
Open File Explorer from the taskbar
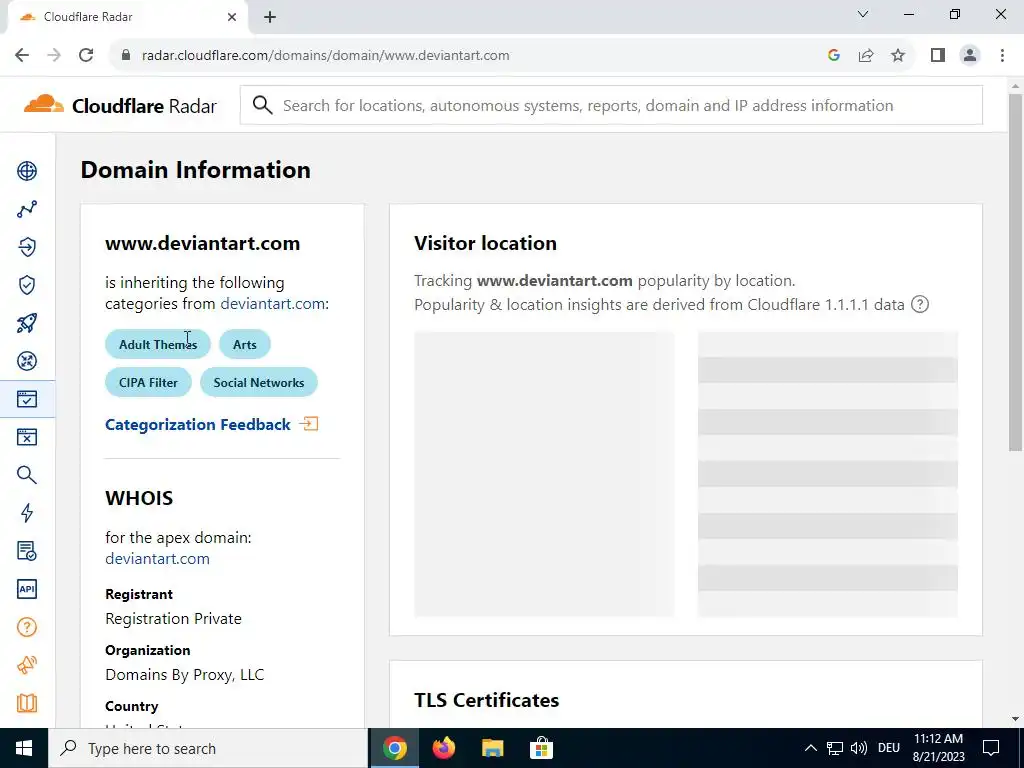pyautogui.click(x=492, y=748)
